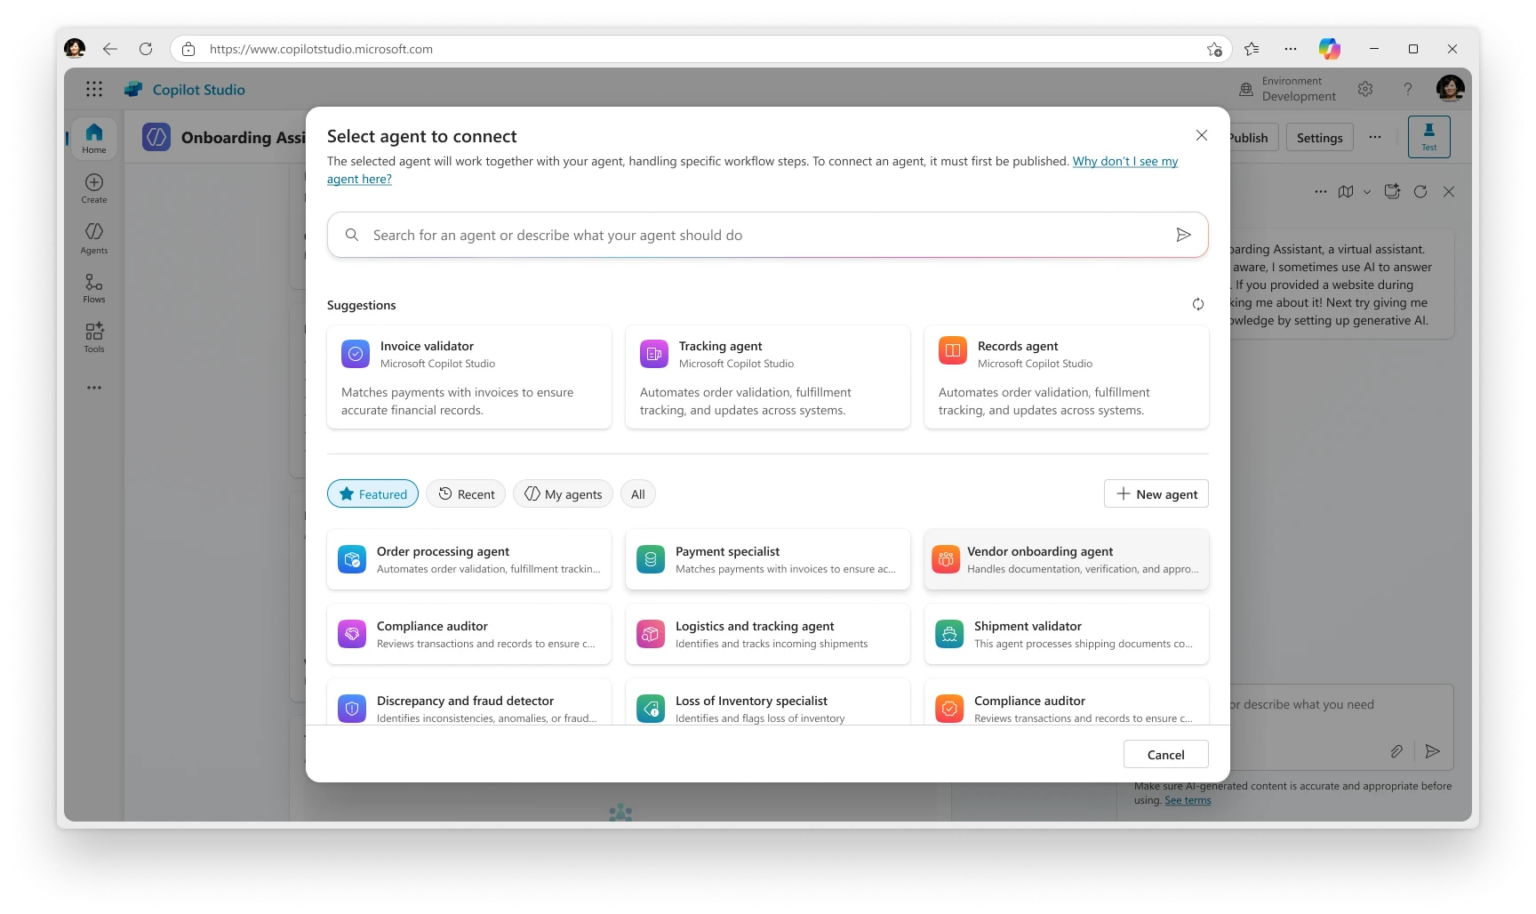Viewport: 1536px width, 914px height.
Task: Close the Select agent to connect dialog
Action: pyautogui.click(x=1201, y=135)
